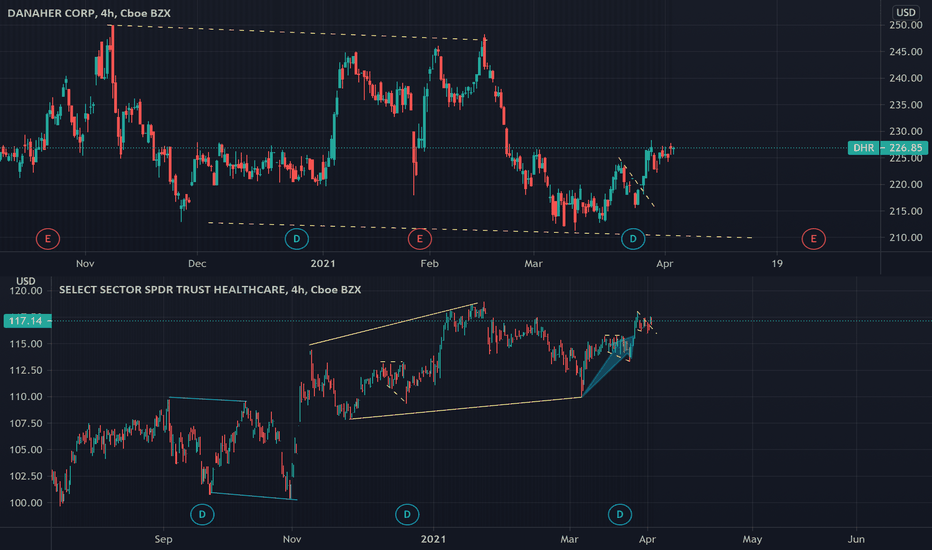932x550 pixels.
Task: Click the 240.00 price axis label
Action: [906, 78]
